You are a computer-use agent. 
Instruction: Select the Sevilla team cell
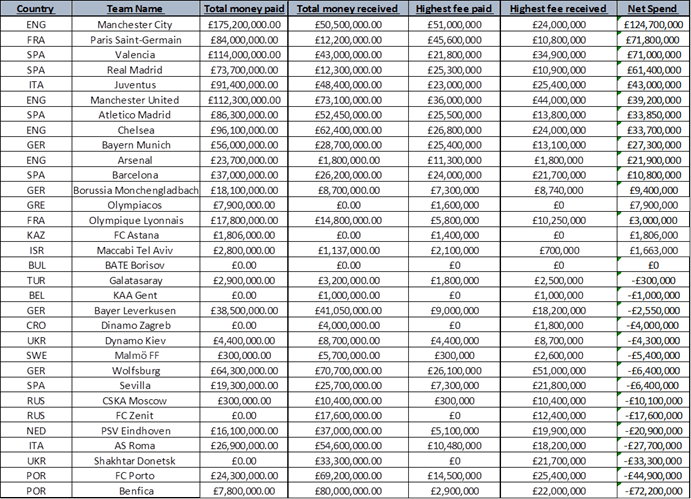coord(135,385)
